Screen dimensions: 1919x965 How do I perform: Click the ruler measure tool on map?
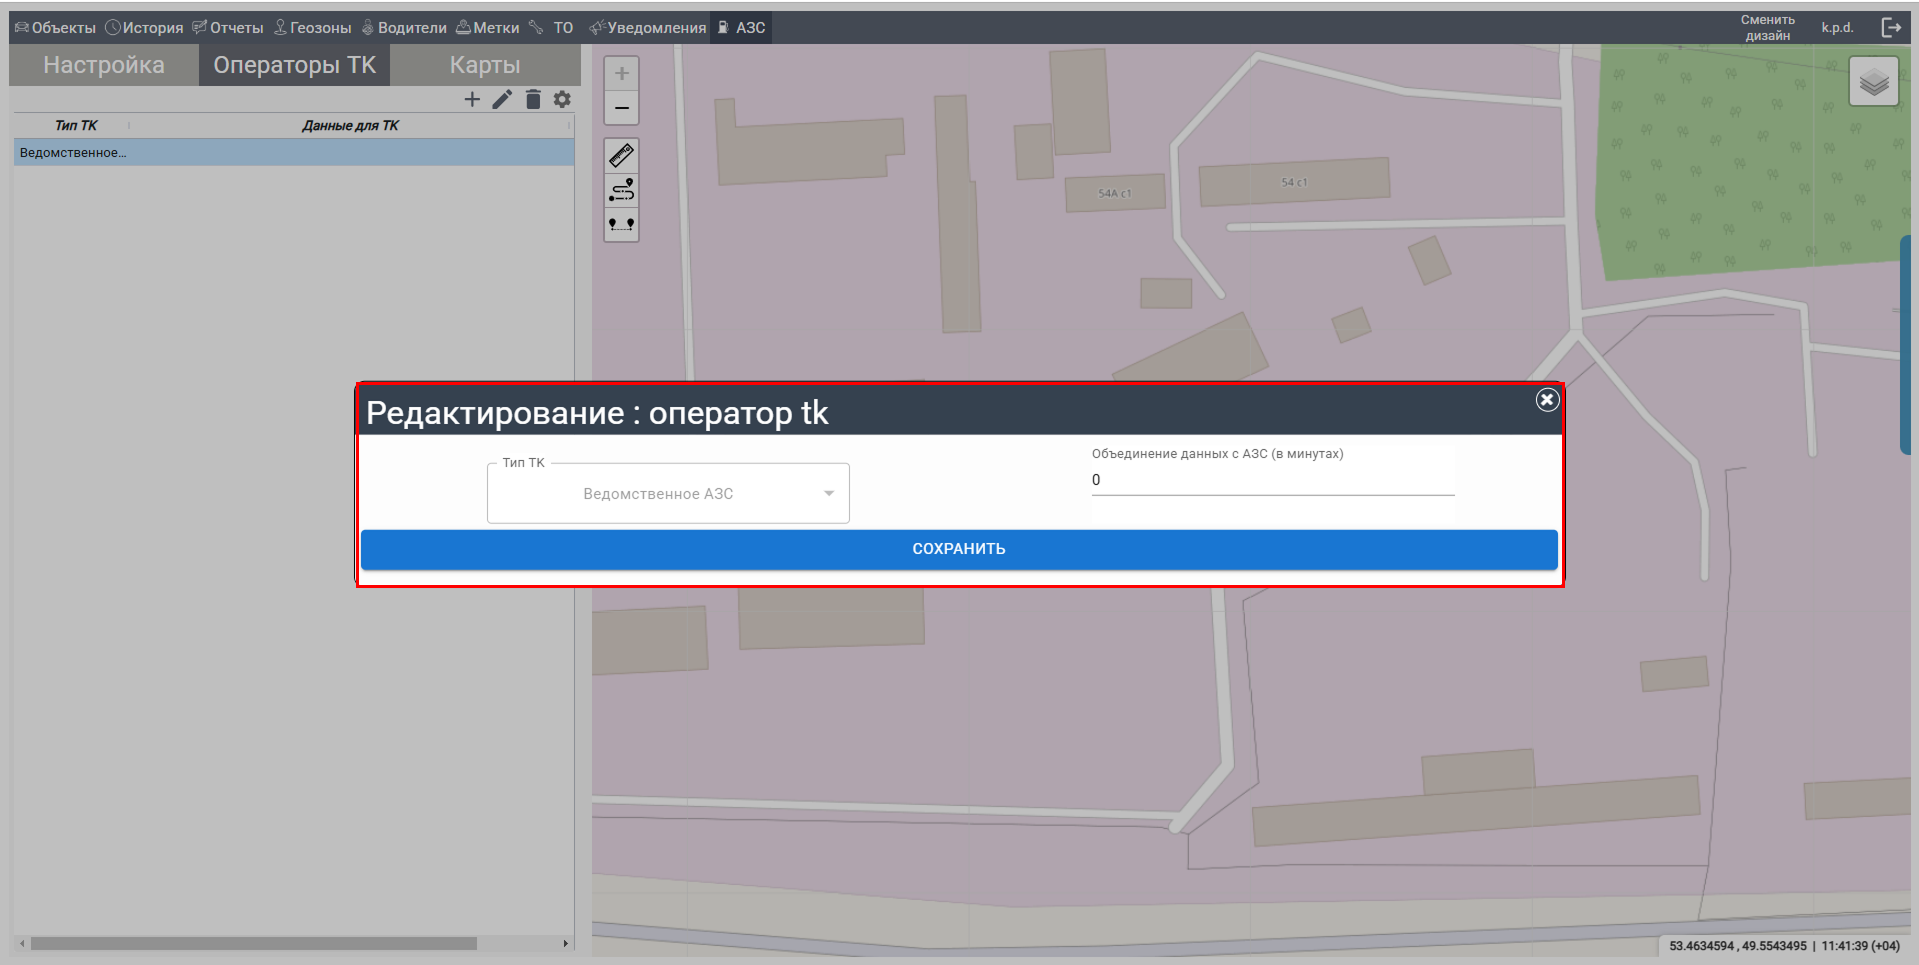click(621, 156)
